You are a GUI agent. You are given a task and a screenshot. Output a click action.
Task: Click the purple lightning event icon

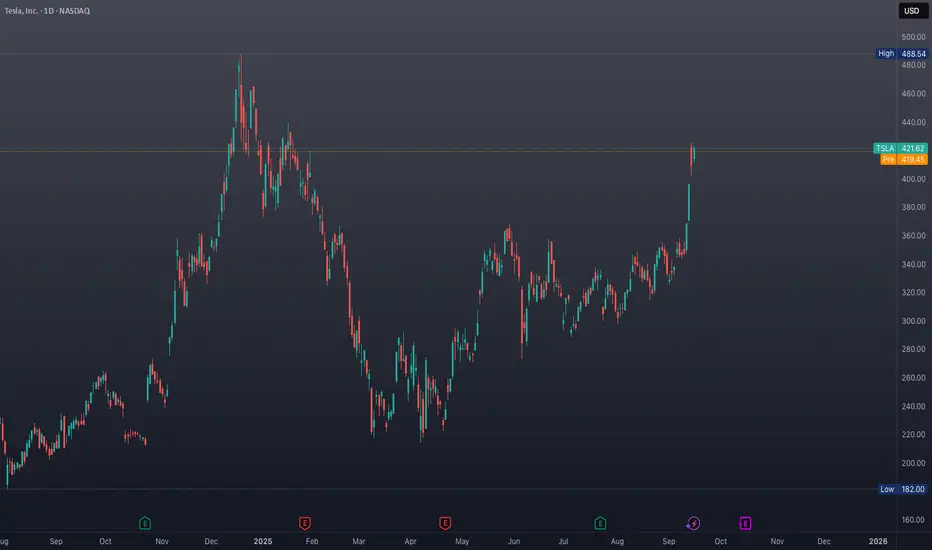pos(693,523)
